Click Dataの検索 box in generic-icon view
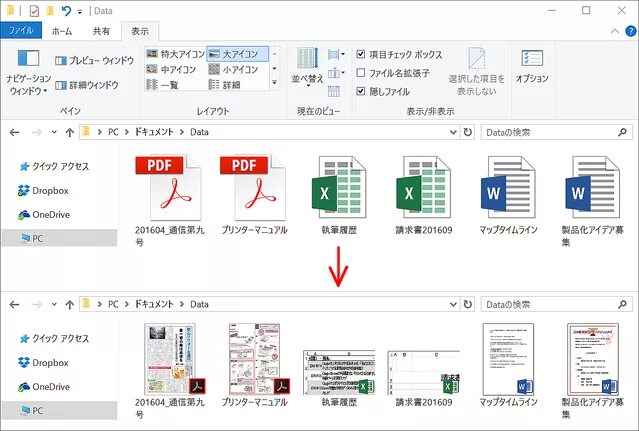Viewport: 639px width, 431px height. coord(557,132)
